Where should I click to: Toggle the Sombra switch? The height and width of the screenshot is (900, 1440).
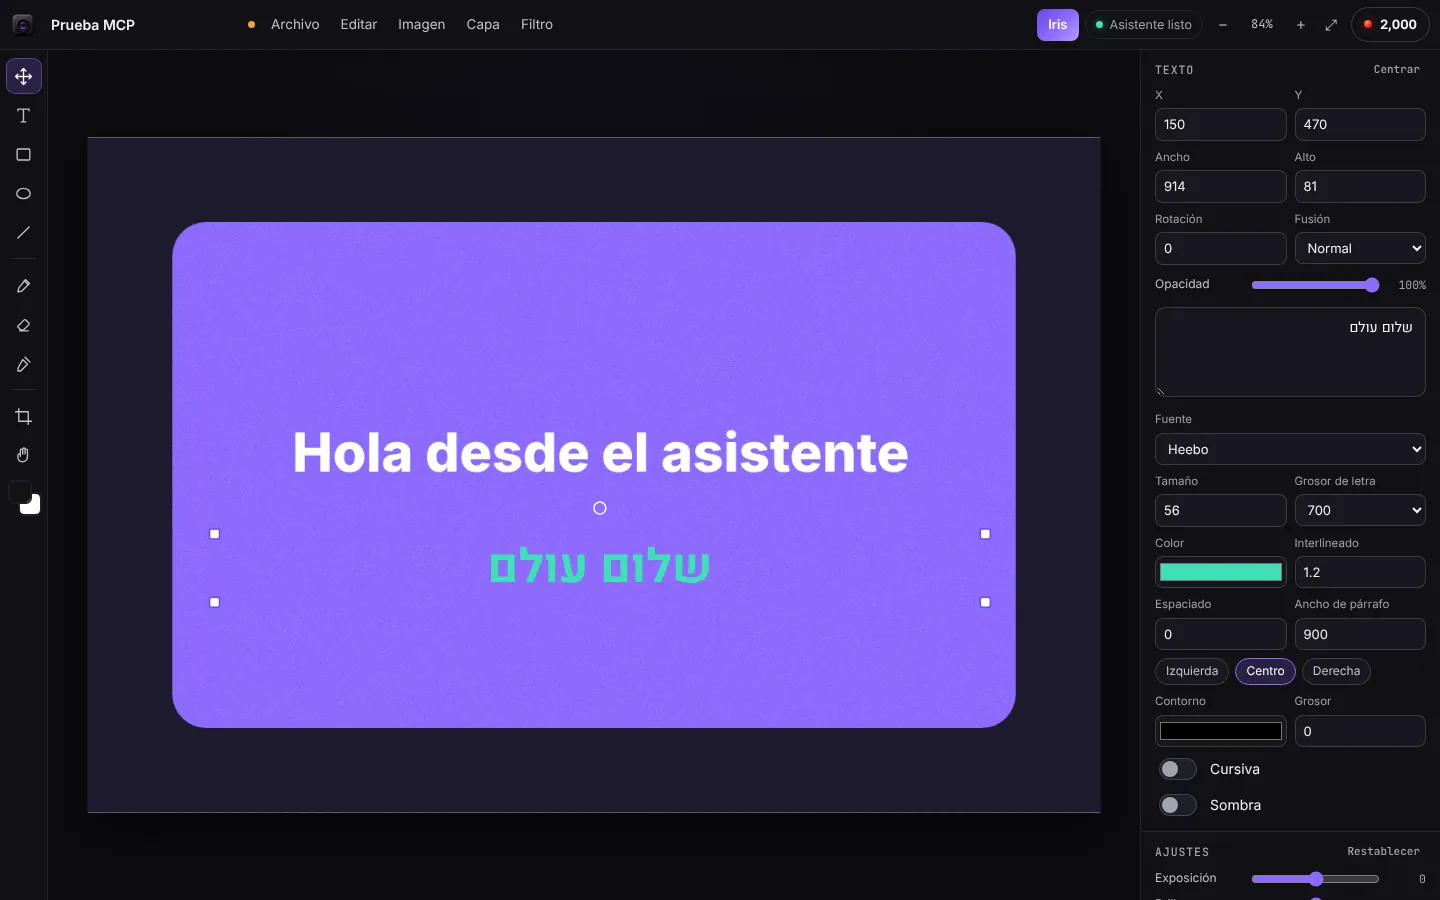tap(1178, 805)
